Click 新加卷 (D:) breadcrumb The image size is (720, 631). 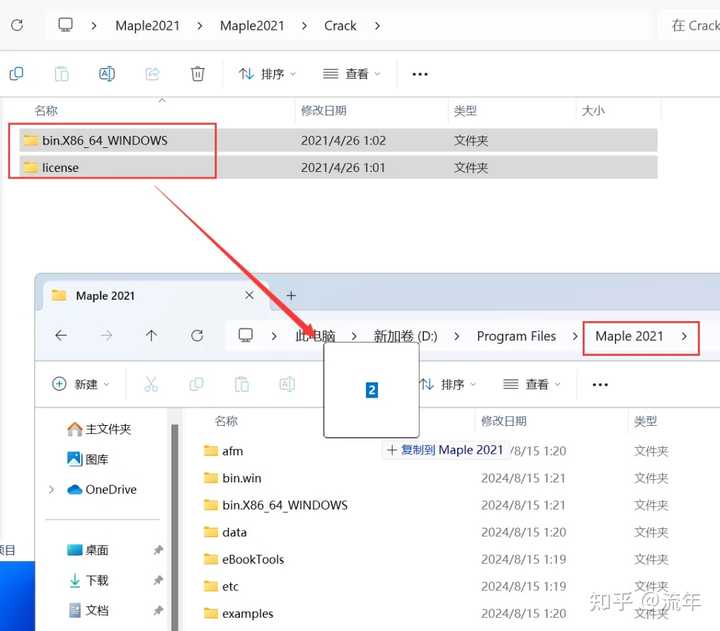(405, 336)
